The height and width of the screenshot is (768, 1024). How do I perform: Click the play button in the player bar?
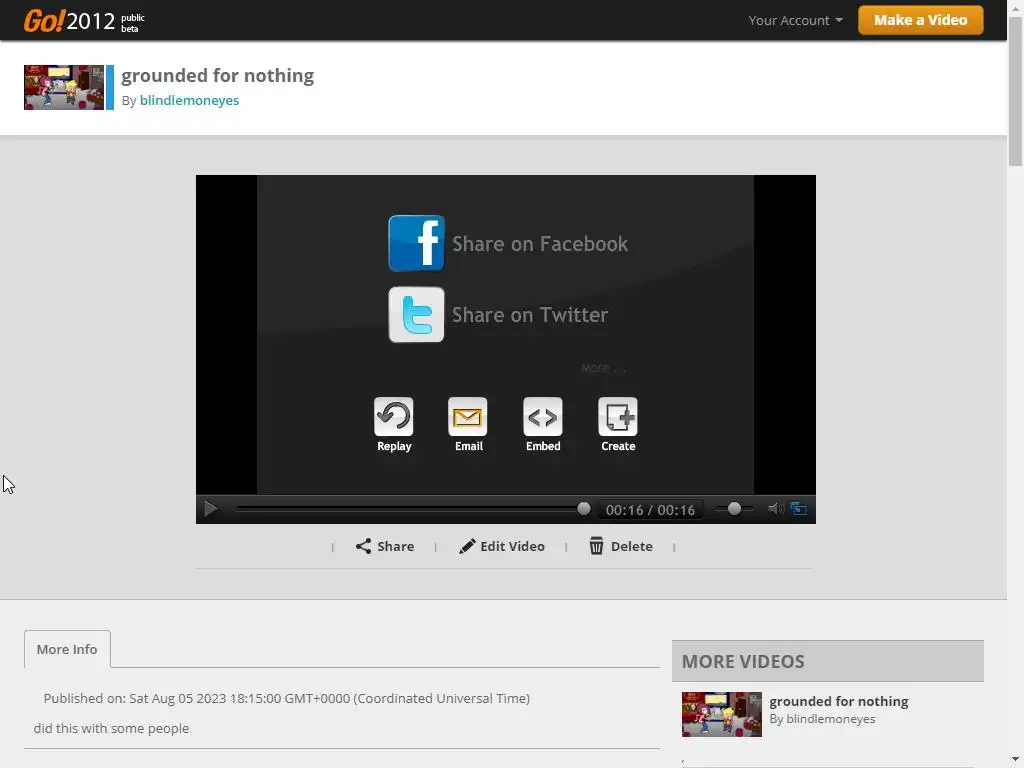click(210, 509)
